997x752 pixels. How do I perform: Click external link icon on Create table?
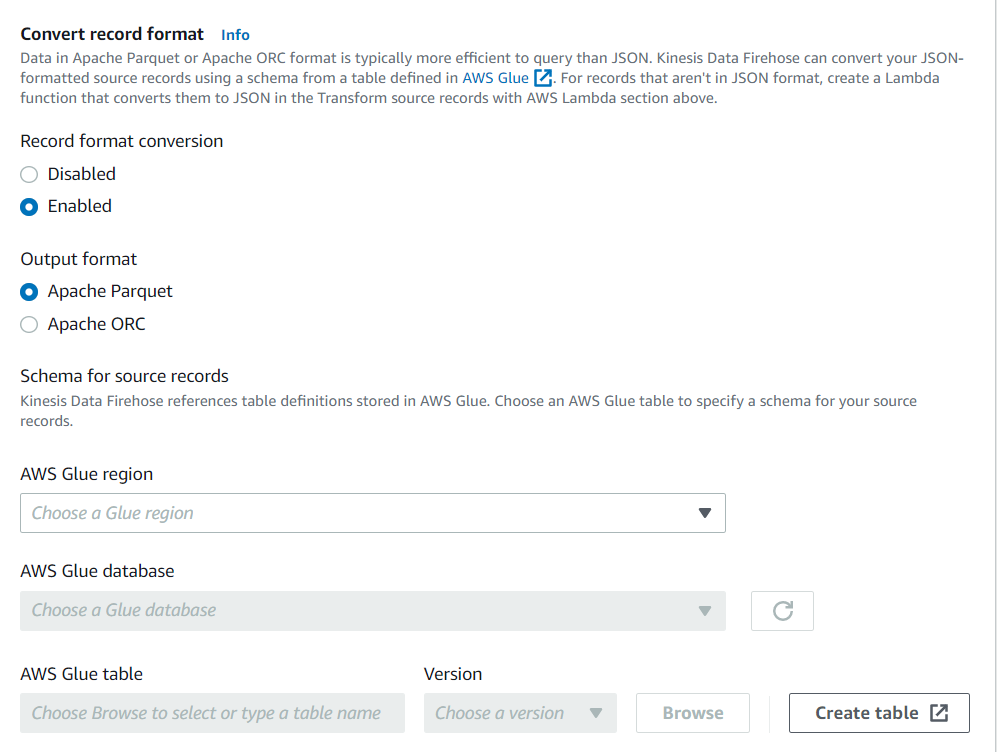pyautogui.click(x=939, y=713)
